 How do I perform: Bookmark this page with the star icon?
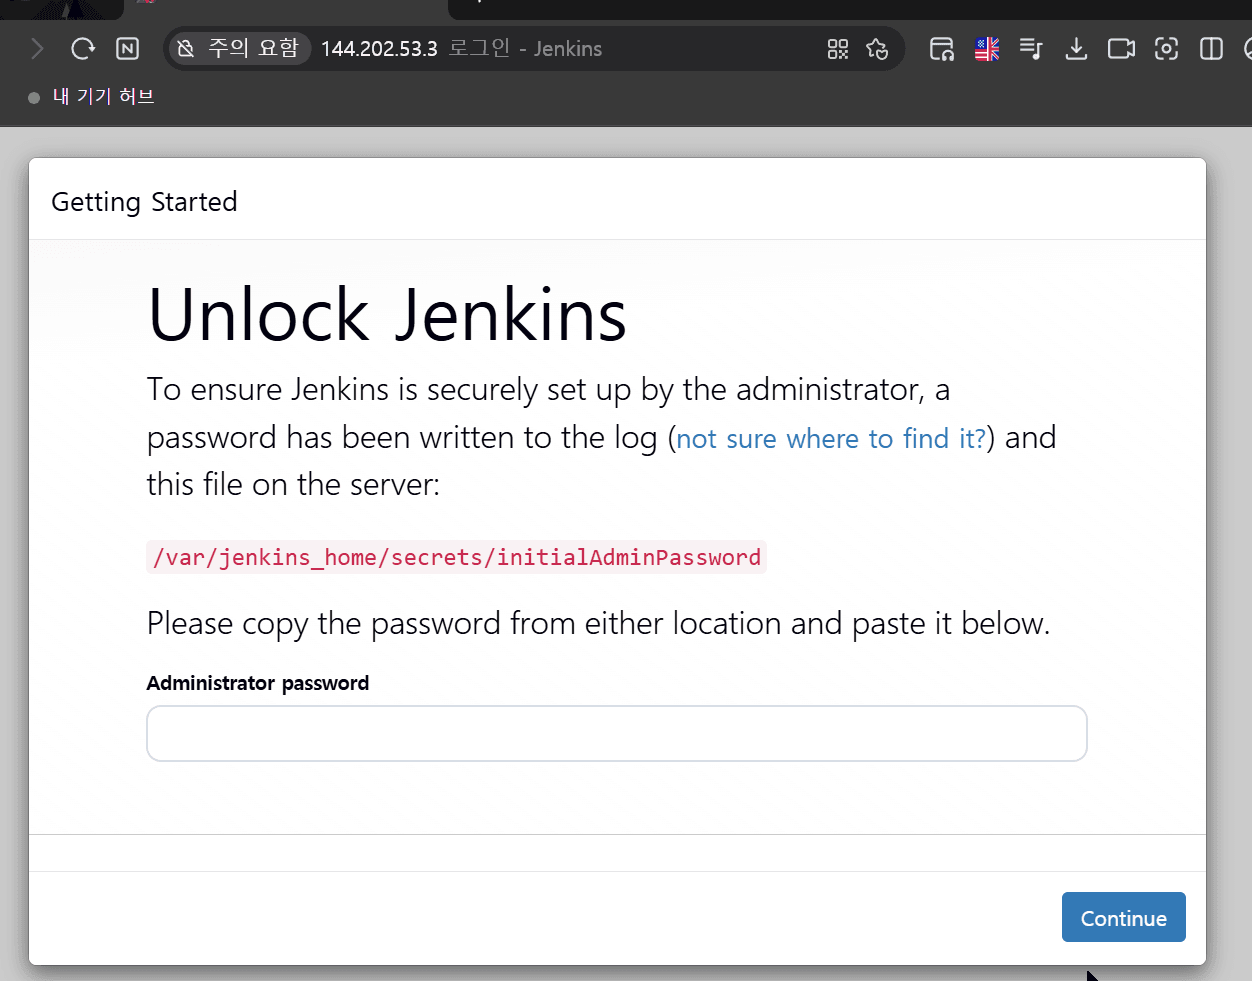877,49
